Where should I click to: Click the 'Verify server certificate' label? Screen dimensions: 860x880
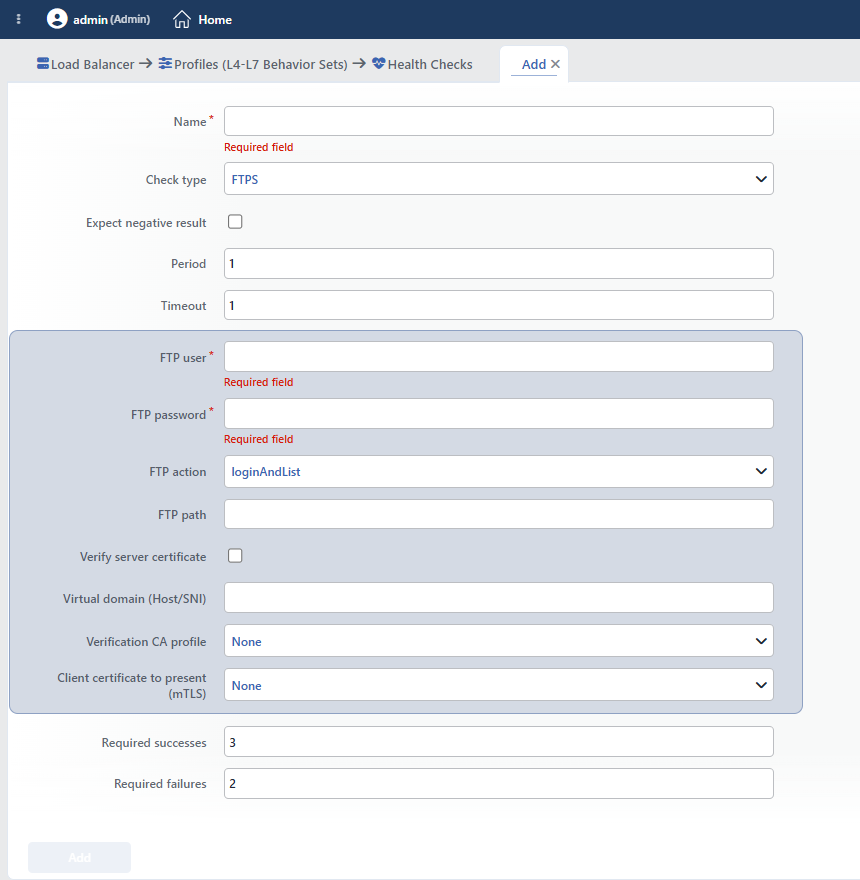click(143, 557)
